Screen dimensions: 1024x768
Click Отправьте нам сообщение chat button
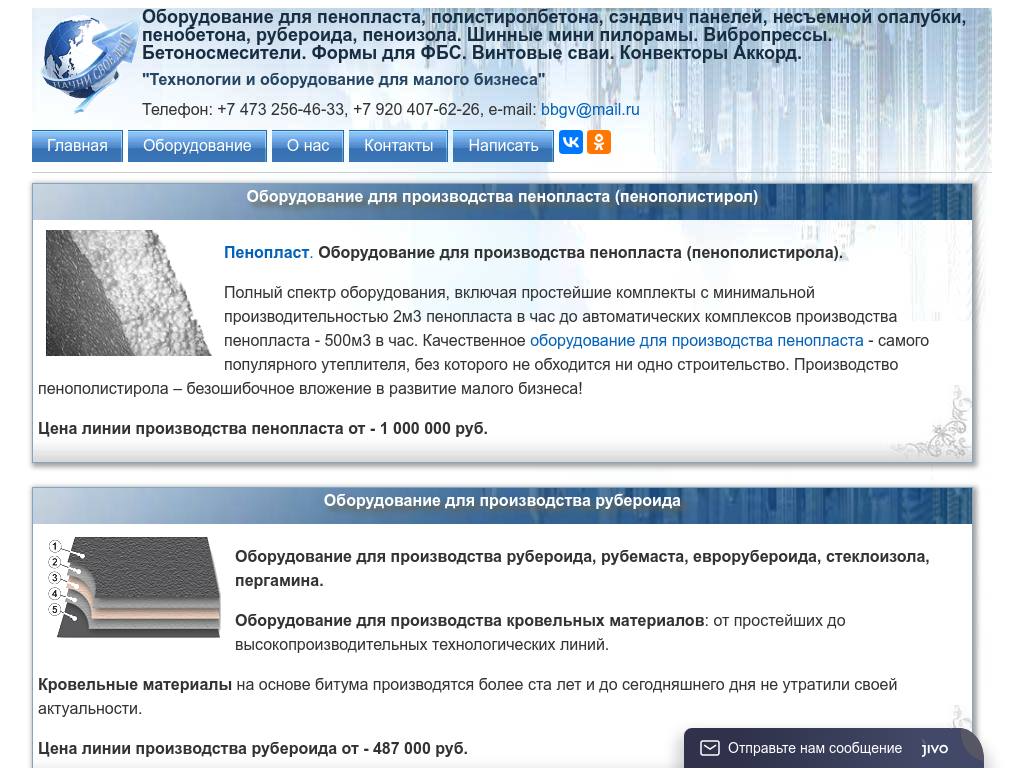coord(814,748)
